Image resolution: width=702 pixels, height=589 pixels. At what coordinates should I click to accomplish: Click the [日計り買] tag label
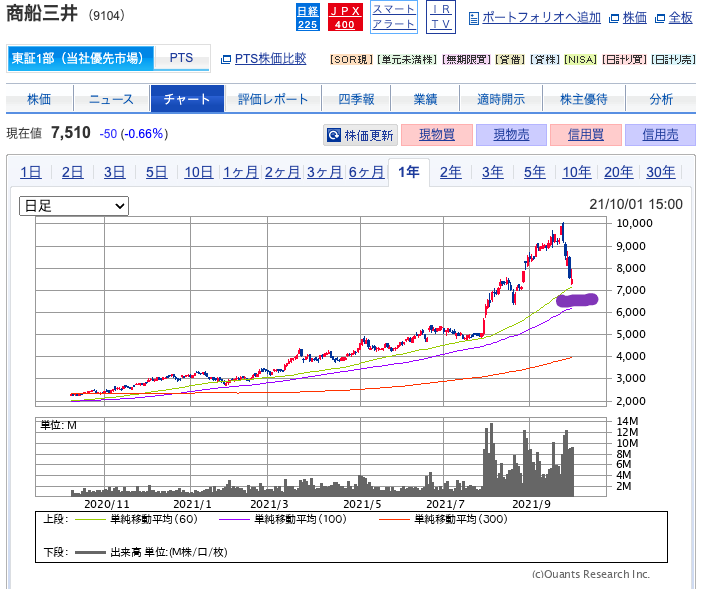[x=625, y=60]
